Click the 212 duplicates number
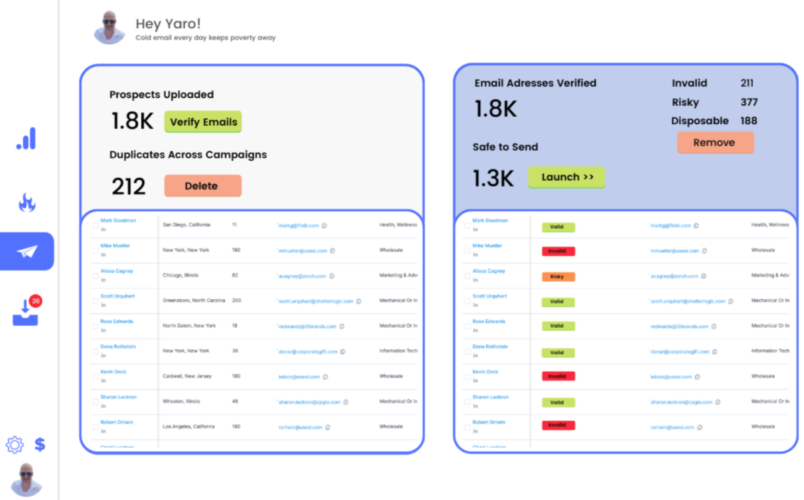Image resolution: width=804 pixels, height=500 pixels. click(128, 186)
